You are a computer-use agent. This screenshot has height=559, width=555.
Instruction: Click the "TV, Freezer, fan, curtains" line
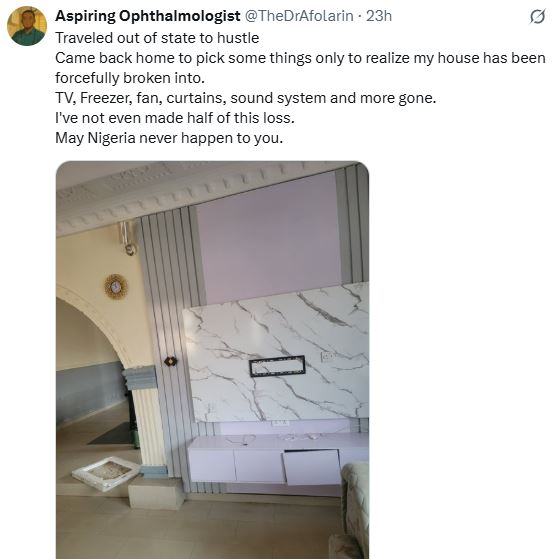coord(246,98)
